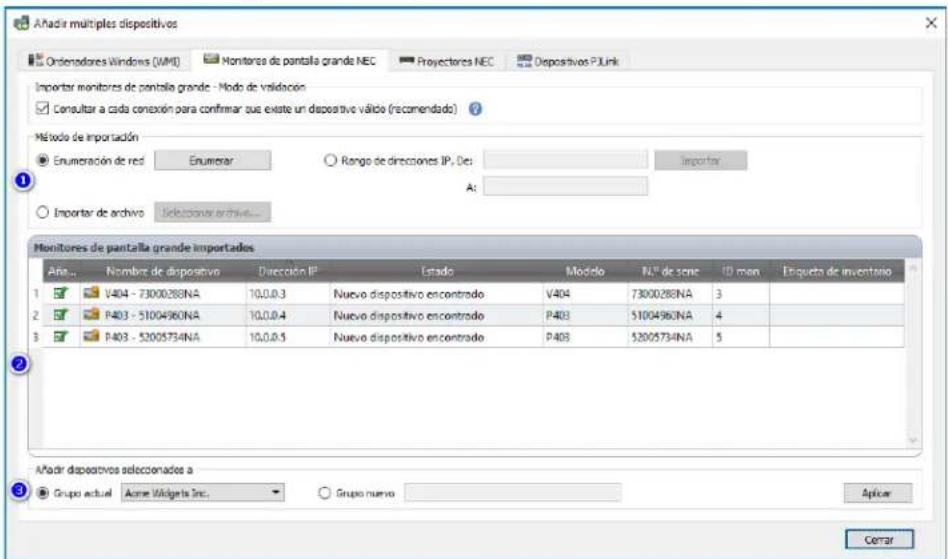This screenshot has height=559, width=948.
Task: Click the Importar button
Action: [x=701, y=161]
